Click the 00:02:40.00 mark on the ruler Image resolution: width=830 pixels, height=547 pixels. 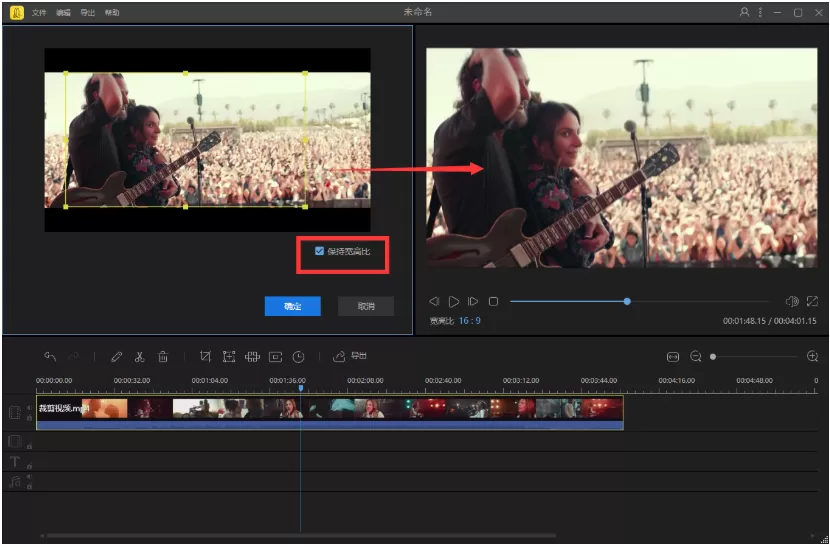(443, 380)
